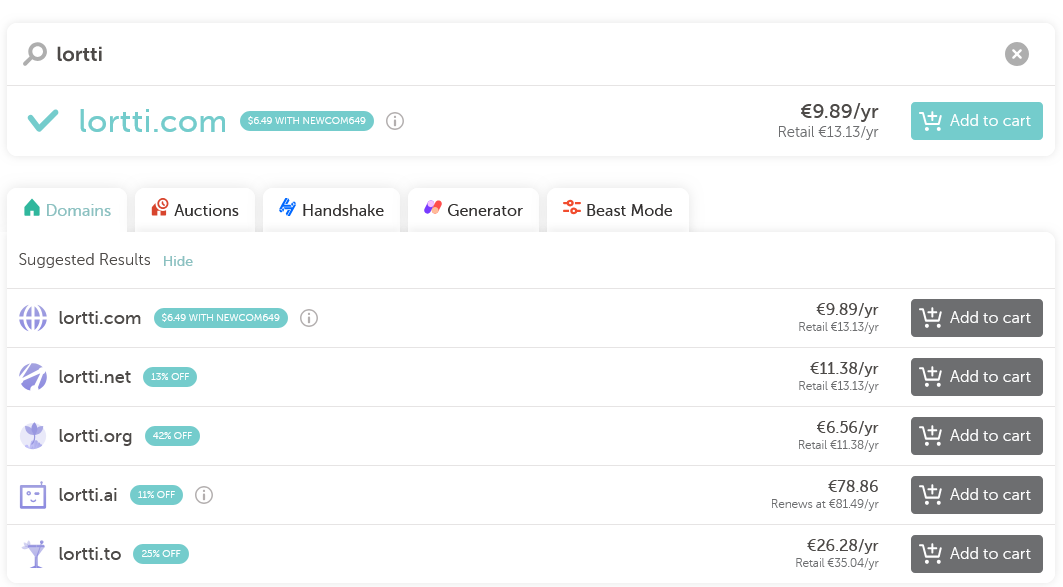Click the 42% OFF badge on lortti.org
1063x587 pixels.
pos(172,436)
